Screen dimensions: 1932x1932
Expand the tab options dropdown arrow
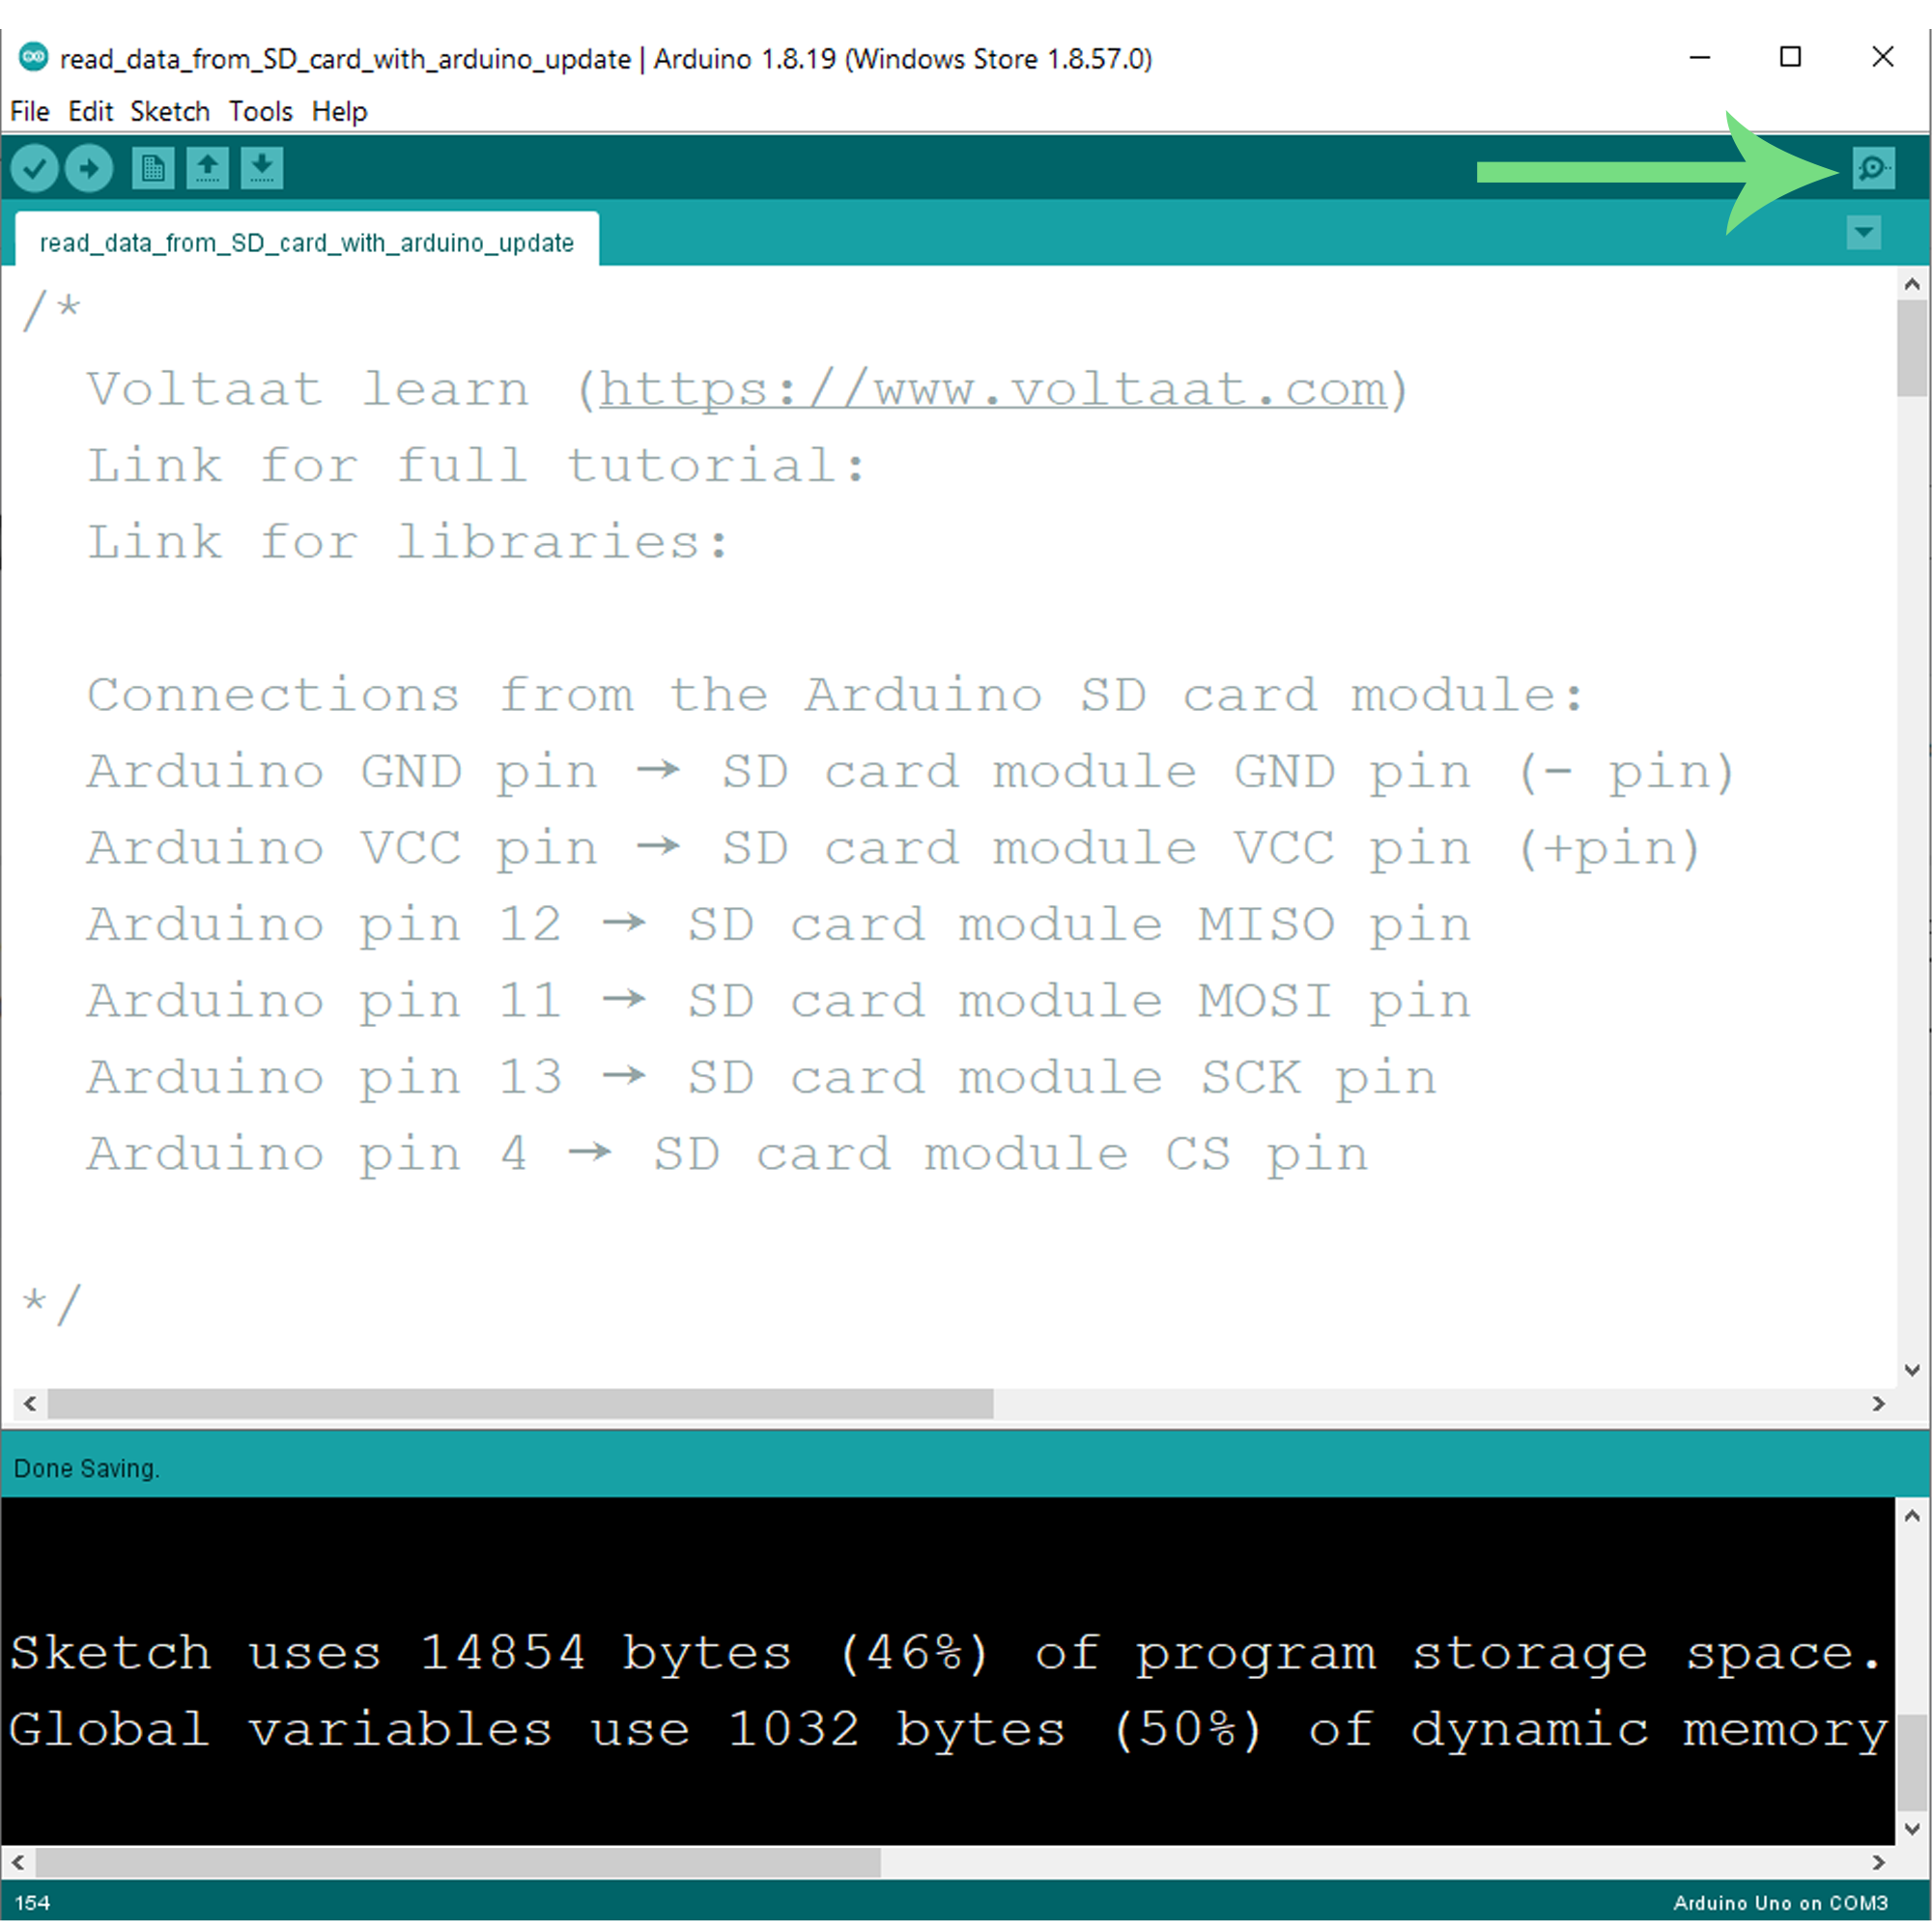click(1863, 233)
